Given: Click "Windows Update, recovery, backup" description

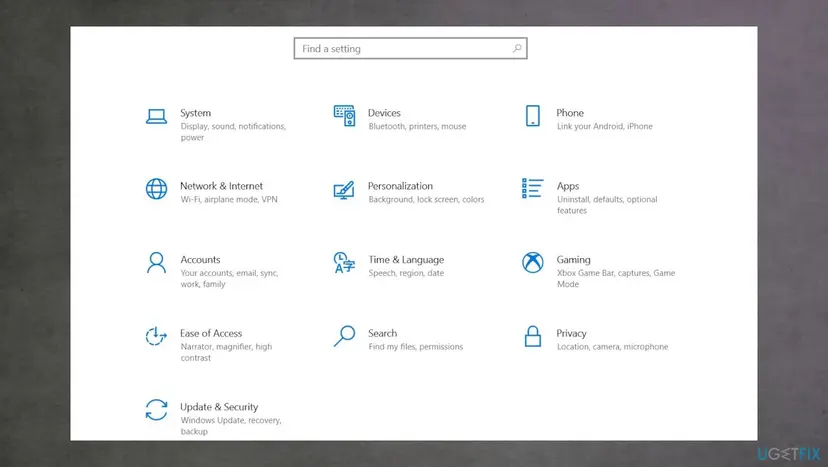Looking at the screenshot, I should click(231, 426).
